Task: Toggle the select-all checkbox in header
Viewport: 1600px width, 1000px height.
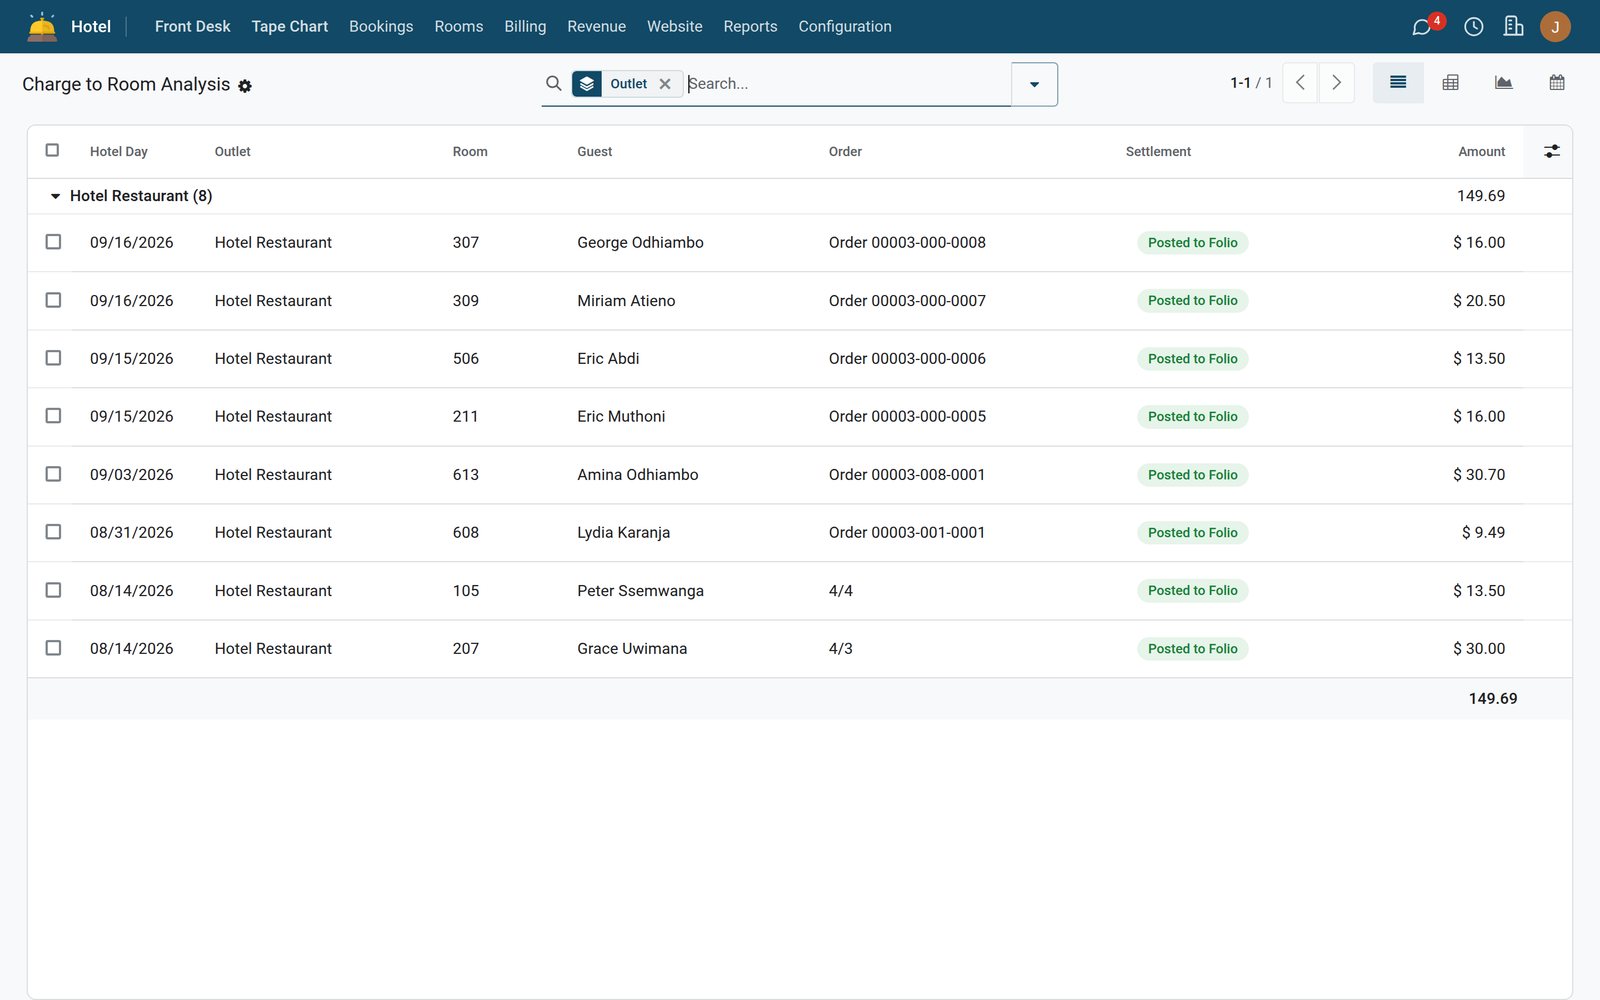Action: 53,150
